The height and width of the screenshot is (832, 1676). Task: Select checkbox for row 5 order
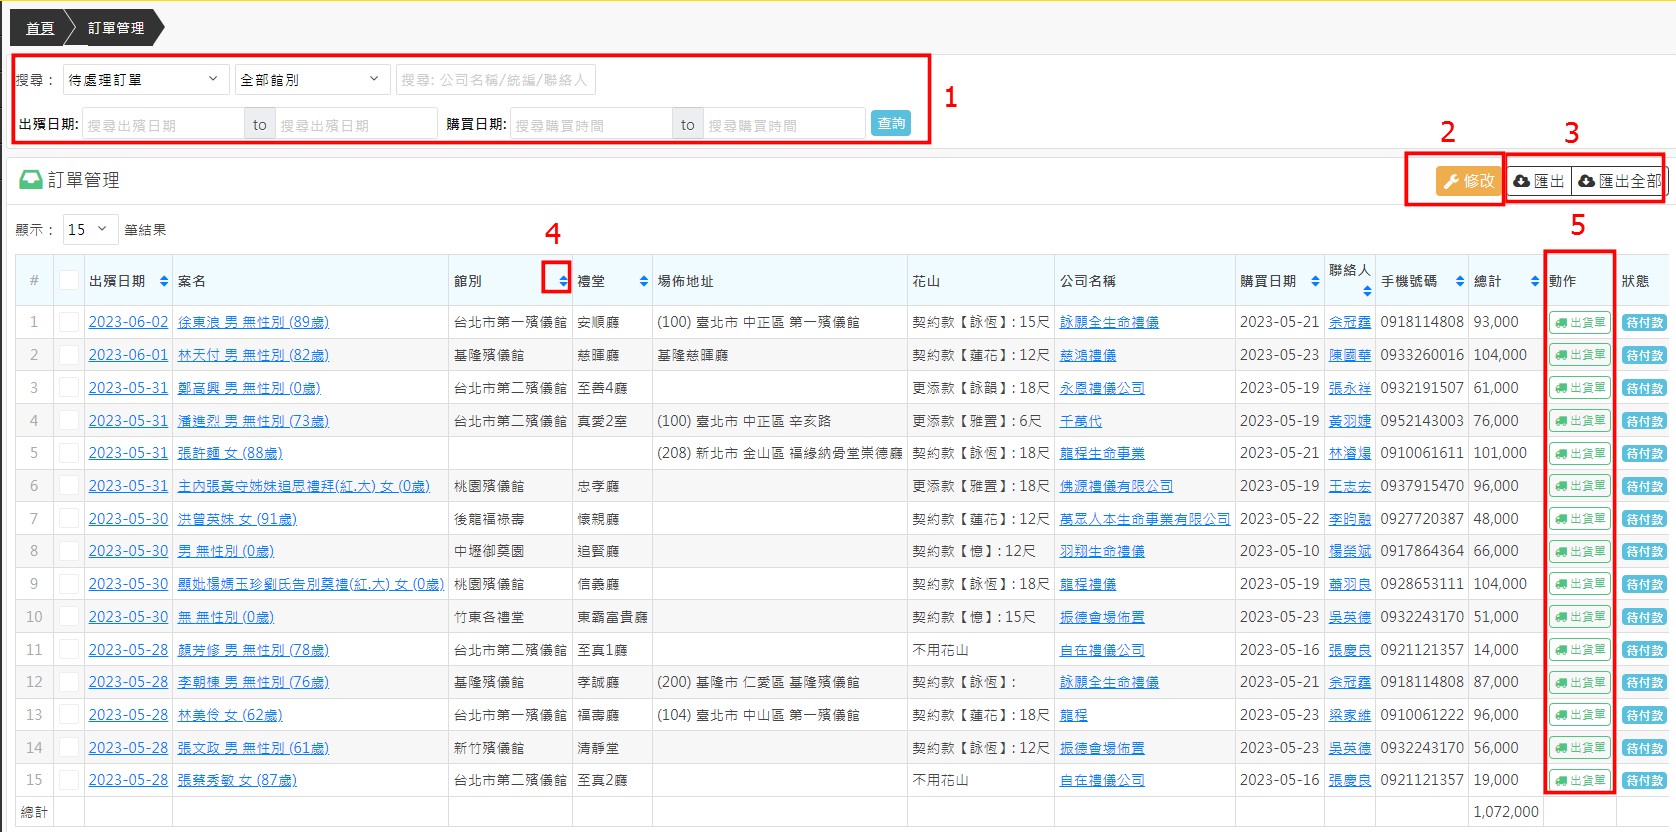69,453
